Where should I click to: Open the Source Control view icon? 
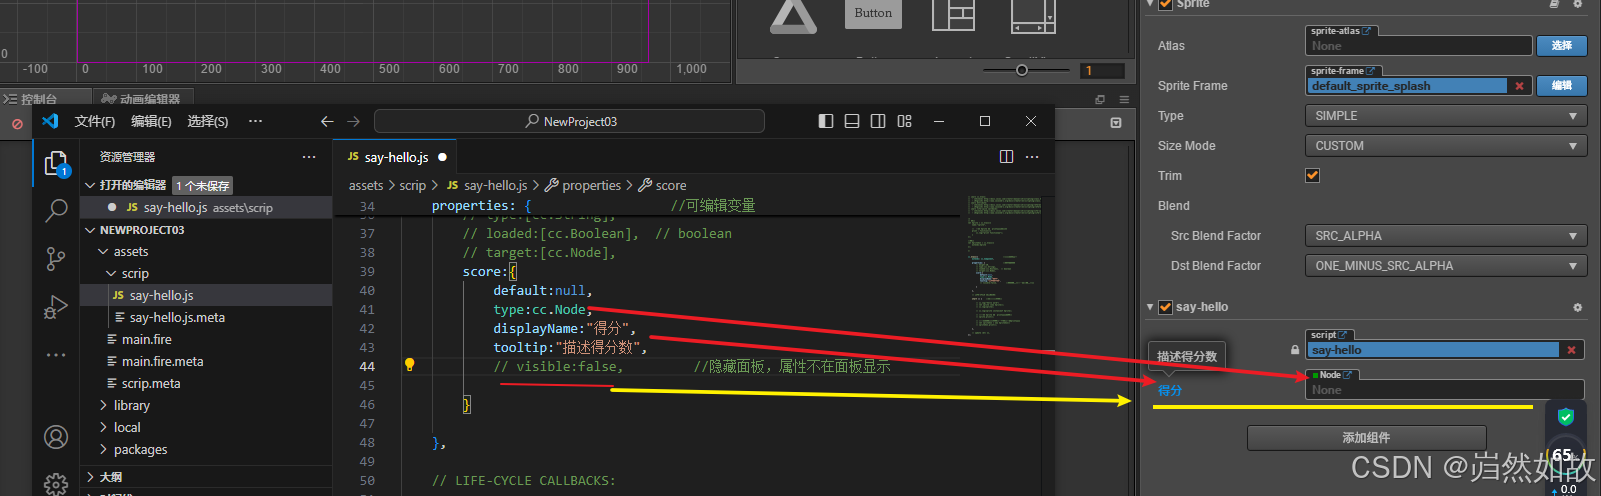coord(56,259)
